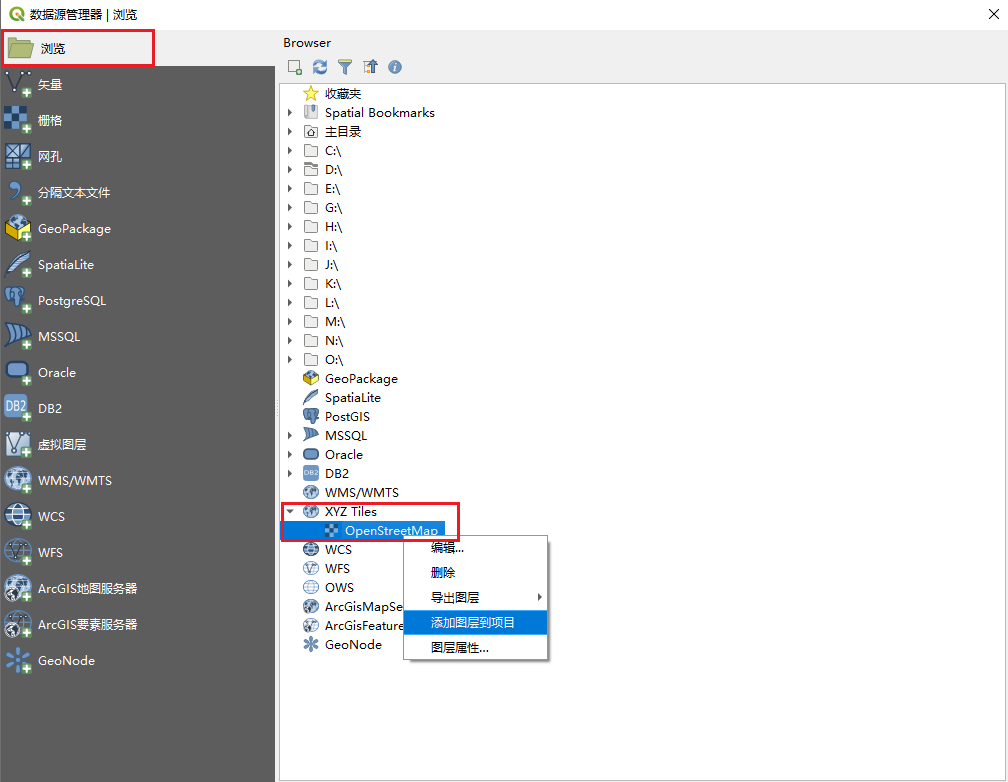Expand the C:\ drive node
The width and height of the screenshot is (1008, 782).
[x=290, y=150]
